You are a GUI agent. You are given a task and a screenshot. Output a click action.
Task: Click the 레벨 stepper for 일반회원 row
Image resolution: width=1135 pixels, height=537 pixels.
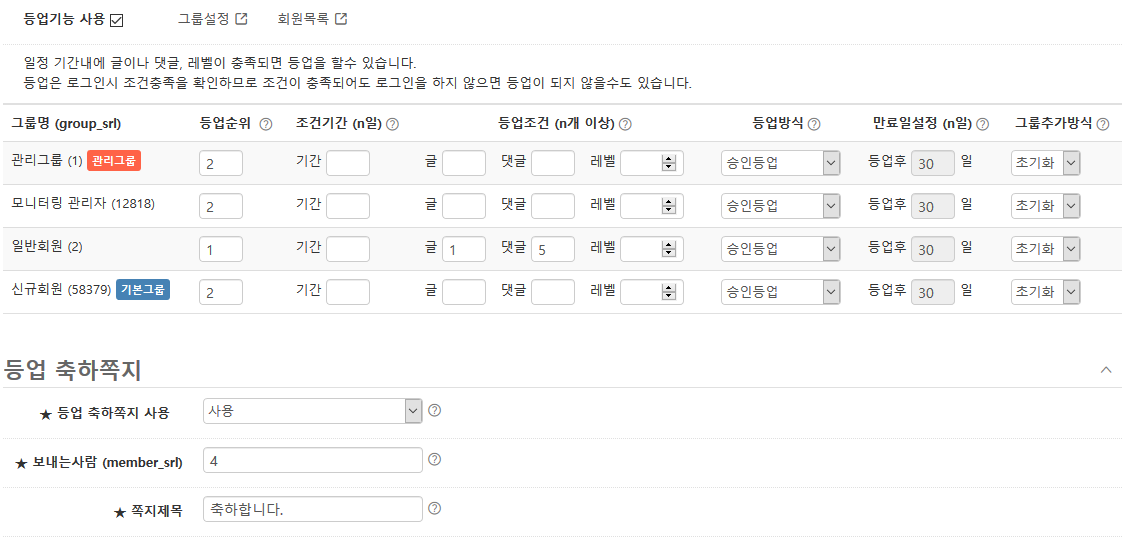pyautogui.click(x=669, y=249)
